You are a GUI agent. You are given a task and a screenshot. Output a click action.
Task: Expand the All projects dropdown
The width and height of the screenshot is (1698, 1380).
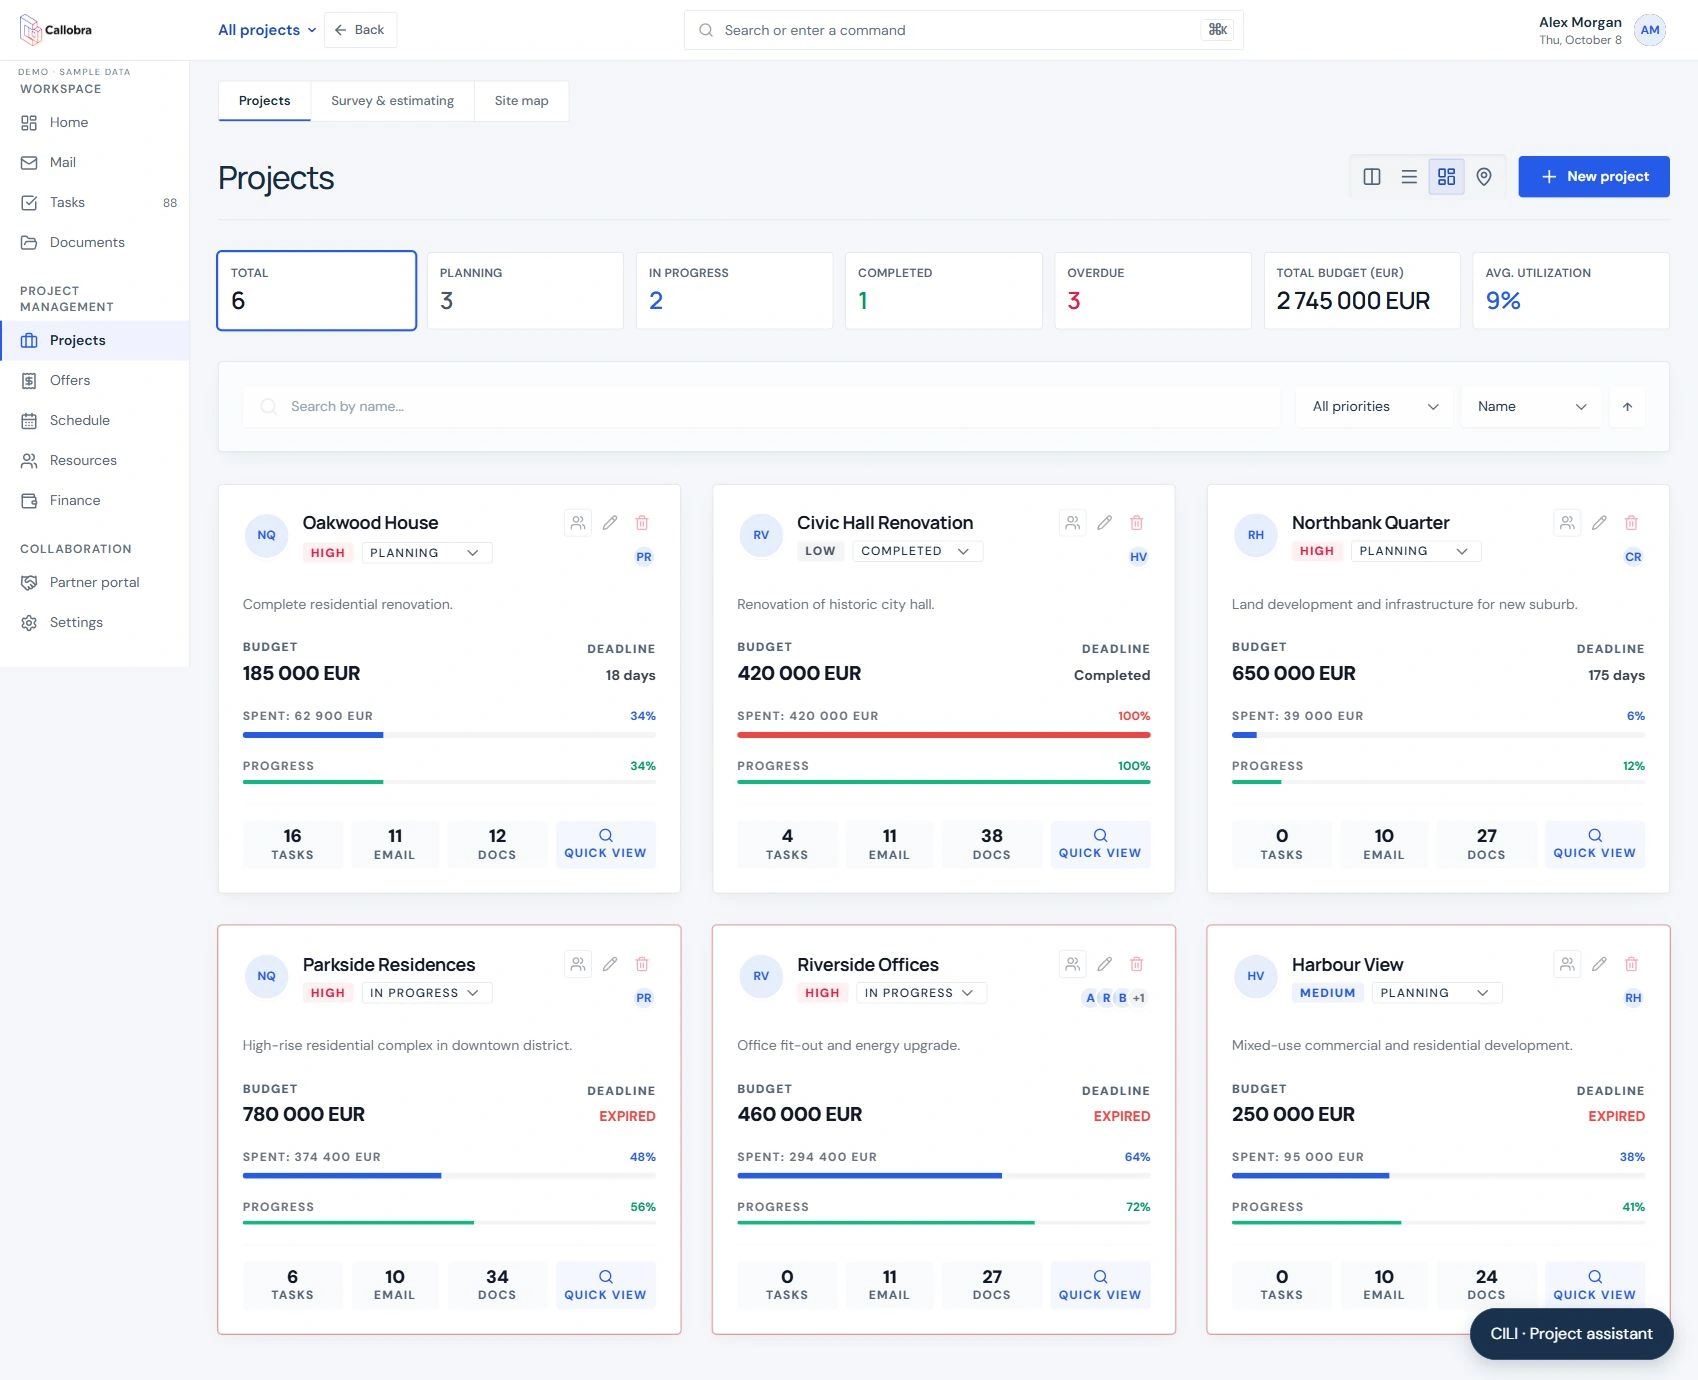point(267,30)
